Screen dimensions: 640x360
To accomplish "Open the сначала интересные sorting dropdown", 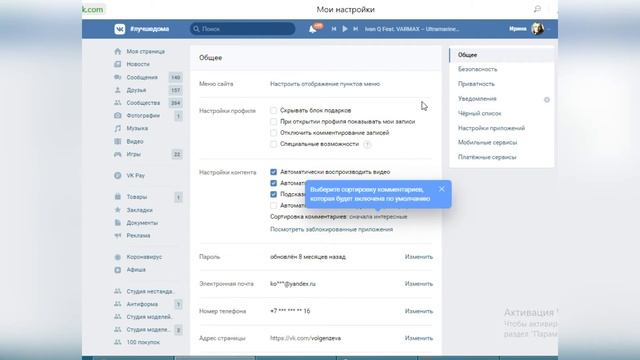I will [378, 217].
